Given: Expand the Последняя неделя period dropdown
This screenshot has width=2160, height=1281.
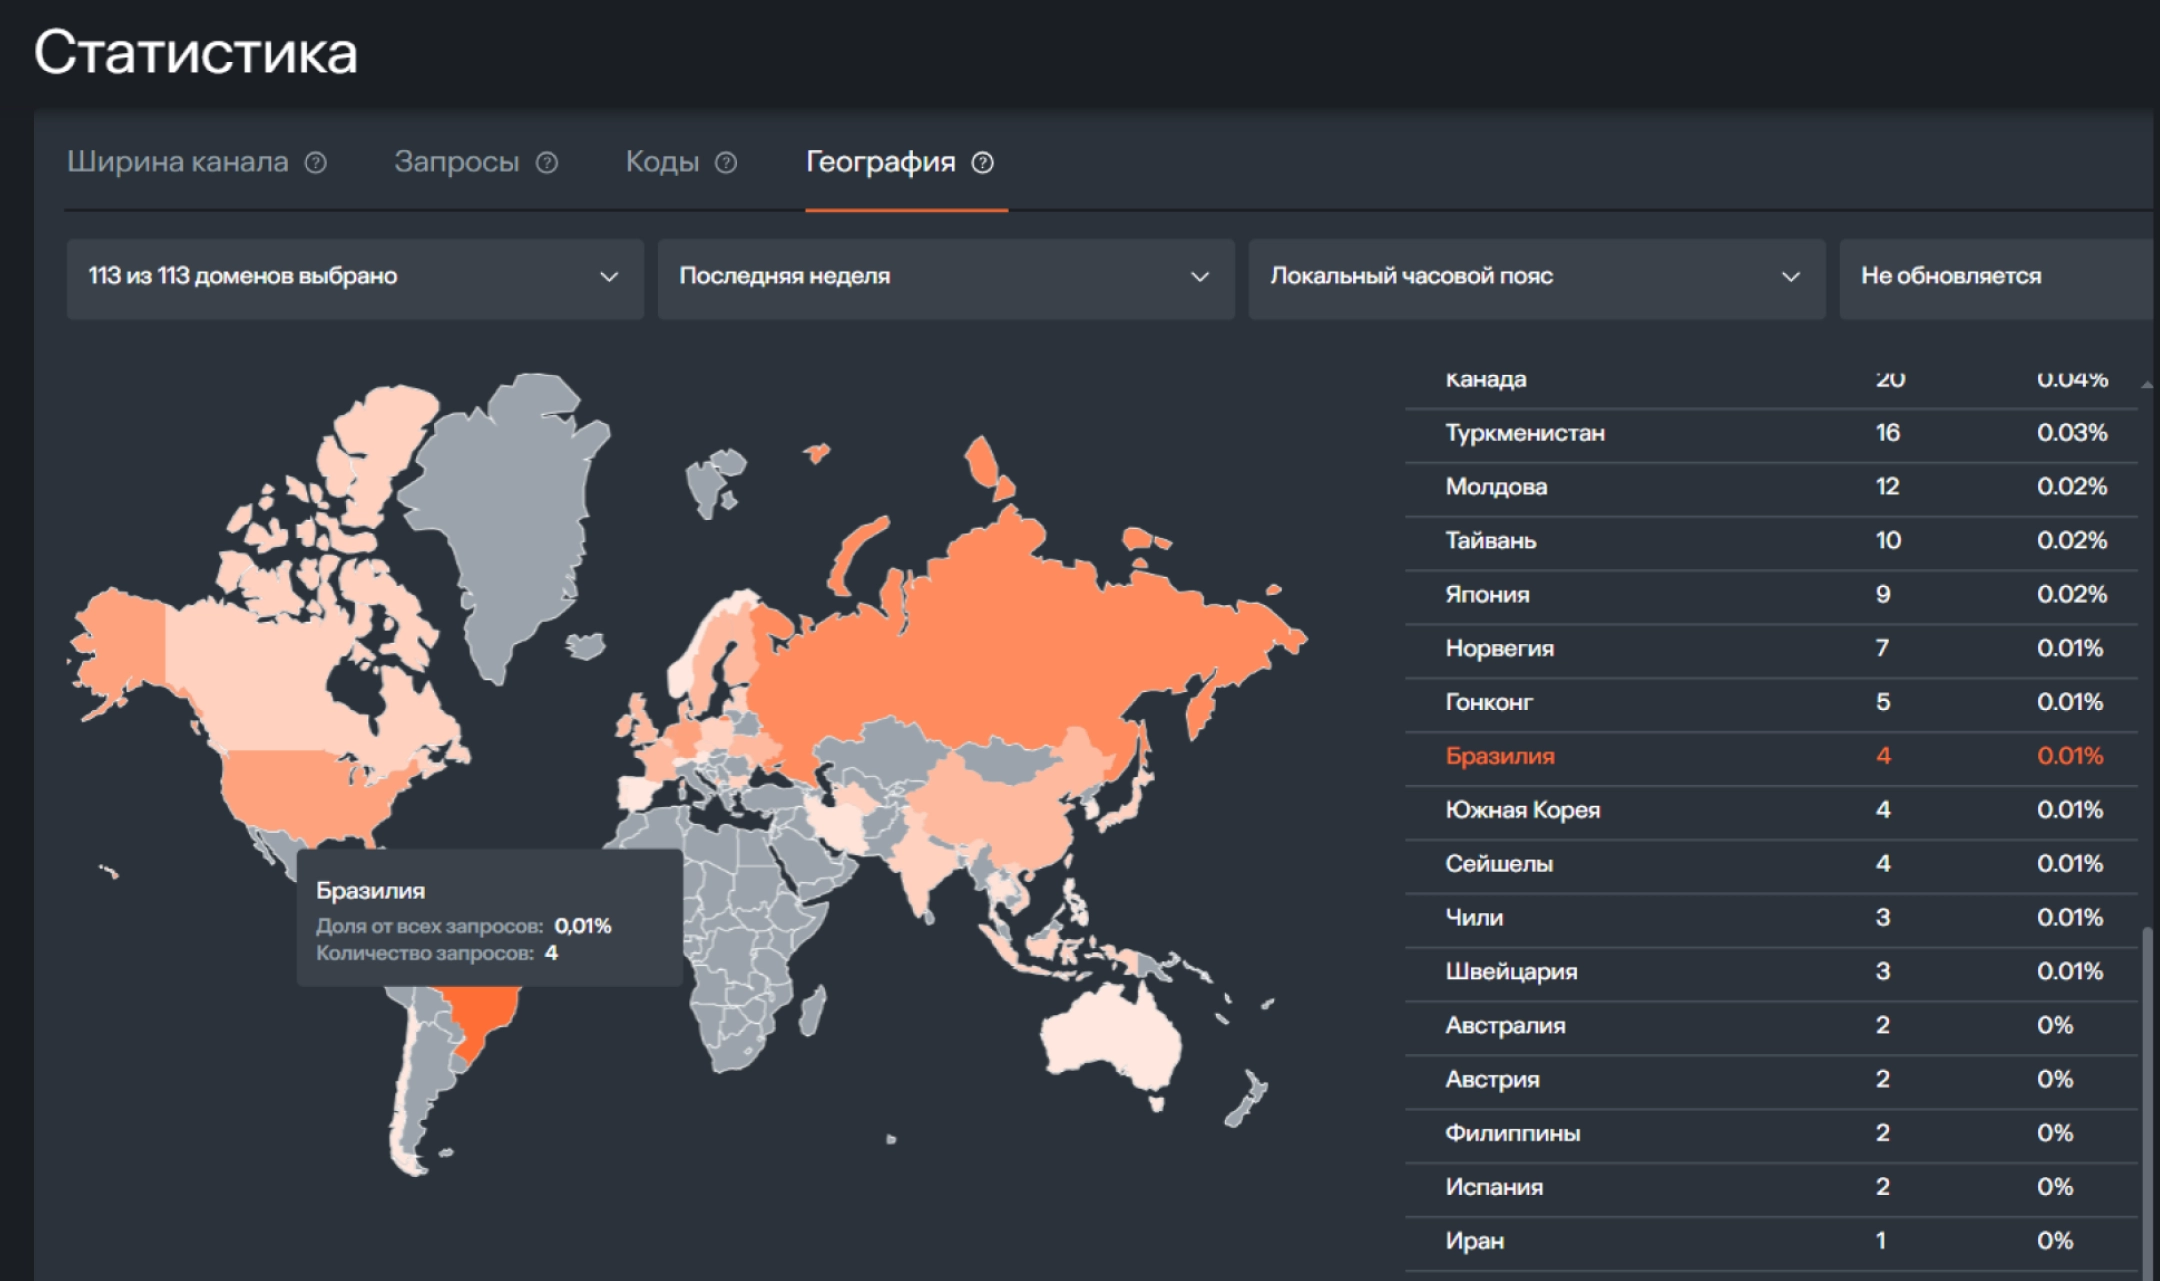Looking at the screenshot, I should (946, 277).
